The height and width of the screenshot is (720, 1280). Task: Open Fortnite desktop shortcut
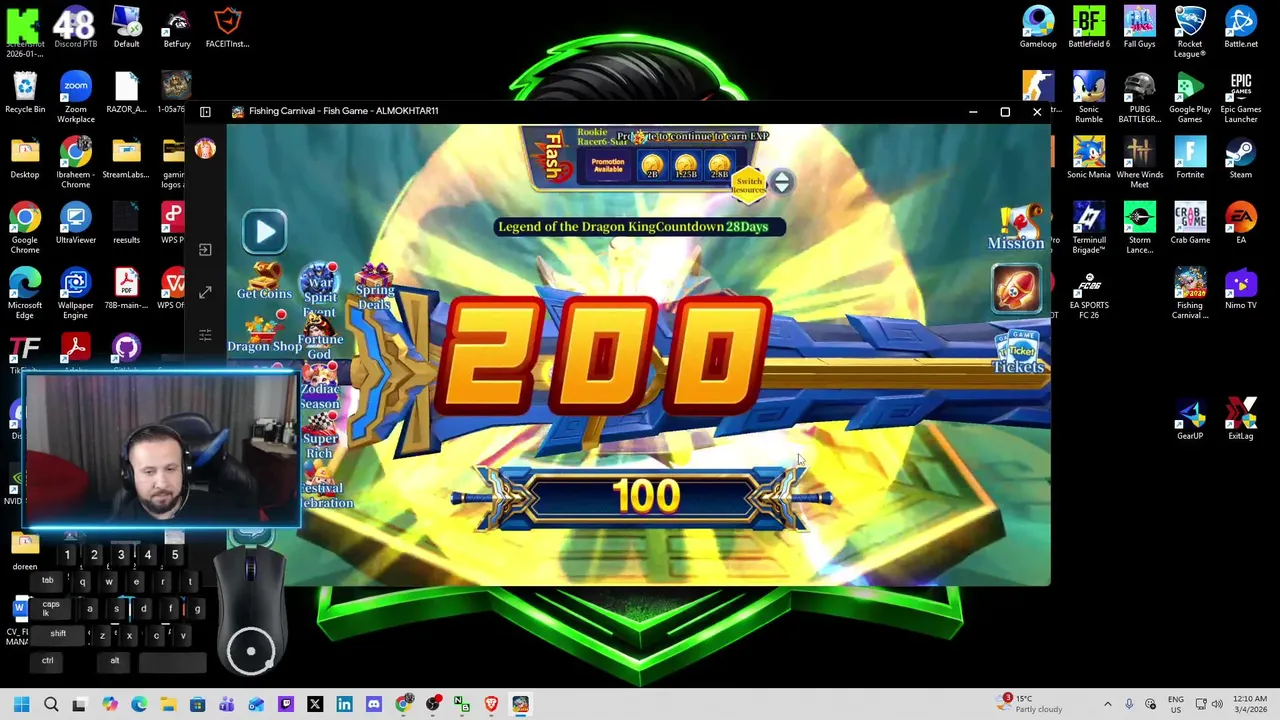tap(1190, 158)
